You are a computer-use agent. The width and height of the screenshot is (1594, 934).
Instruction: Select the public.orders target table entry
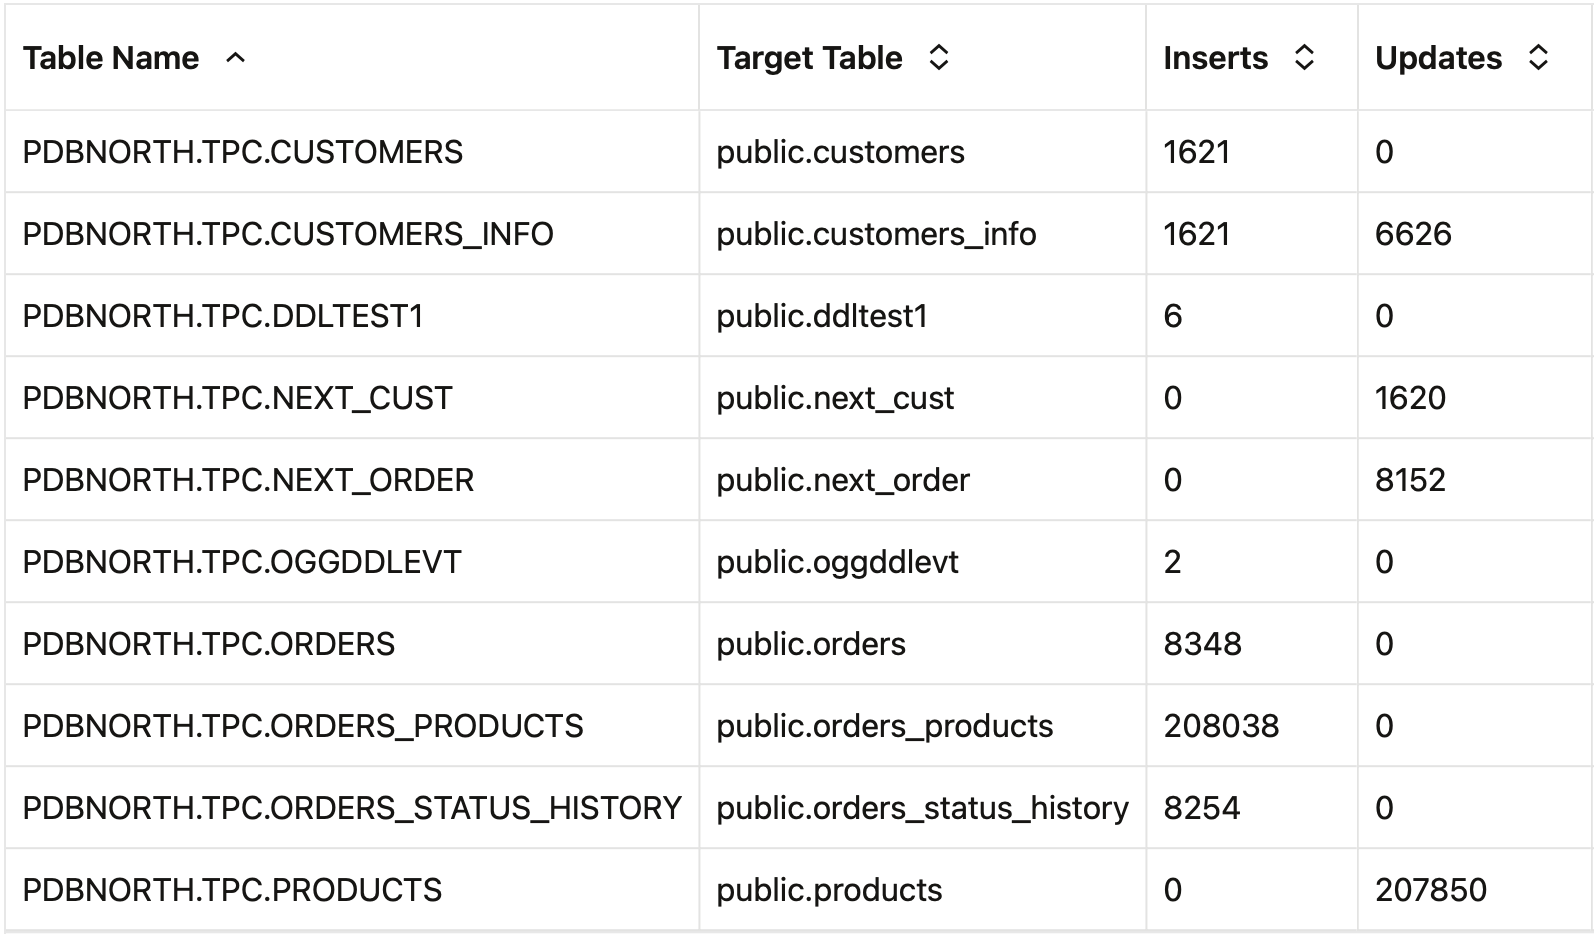pos(810,644)
